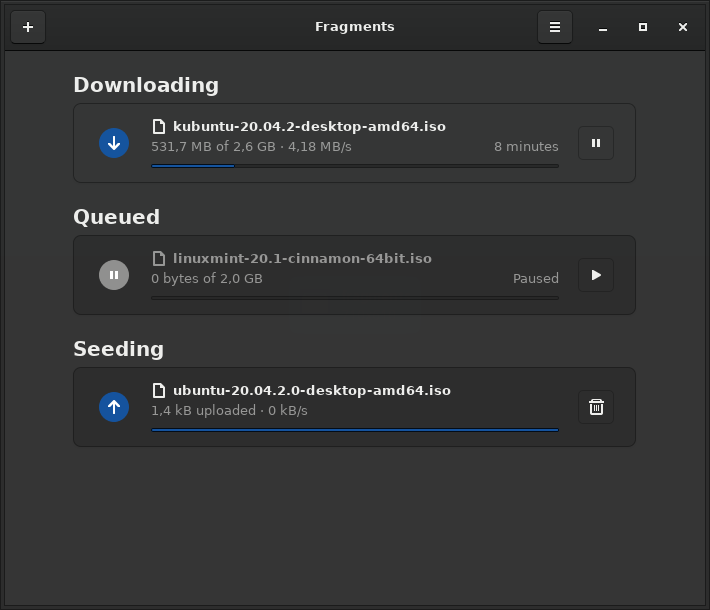Click the kubuntu file document icon
The height and width of the screenshot is (610, 710).
click(159, 126)
